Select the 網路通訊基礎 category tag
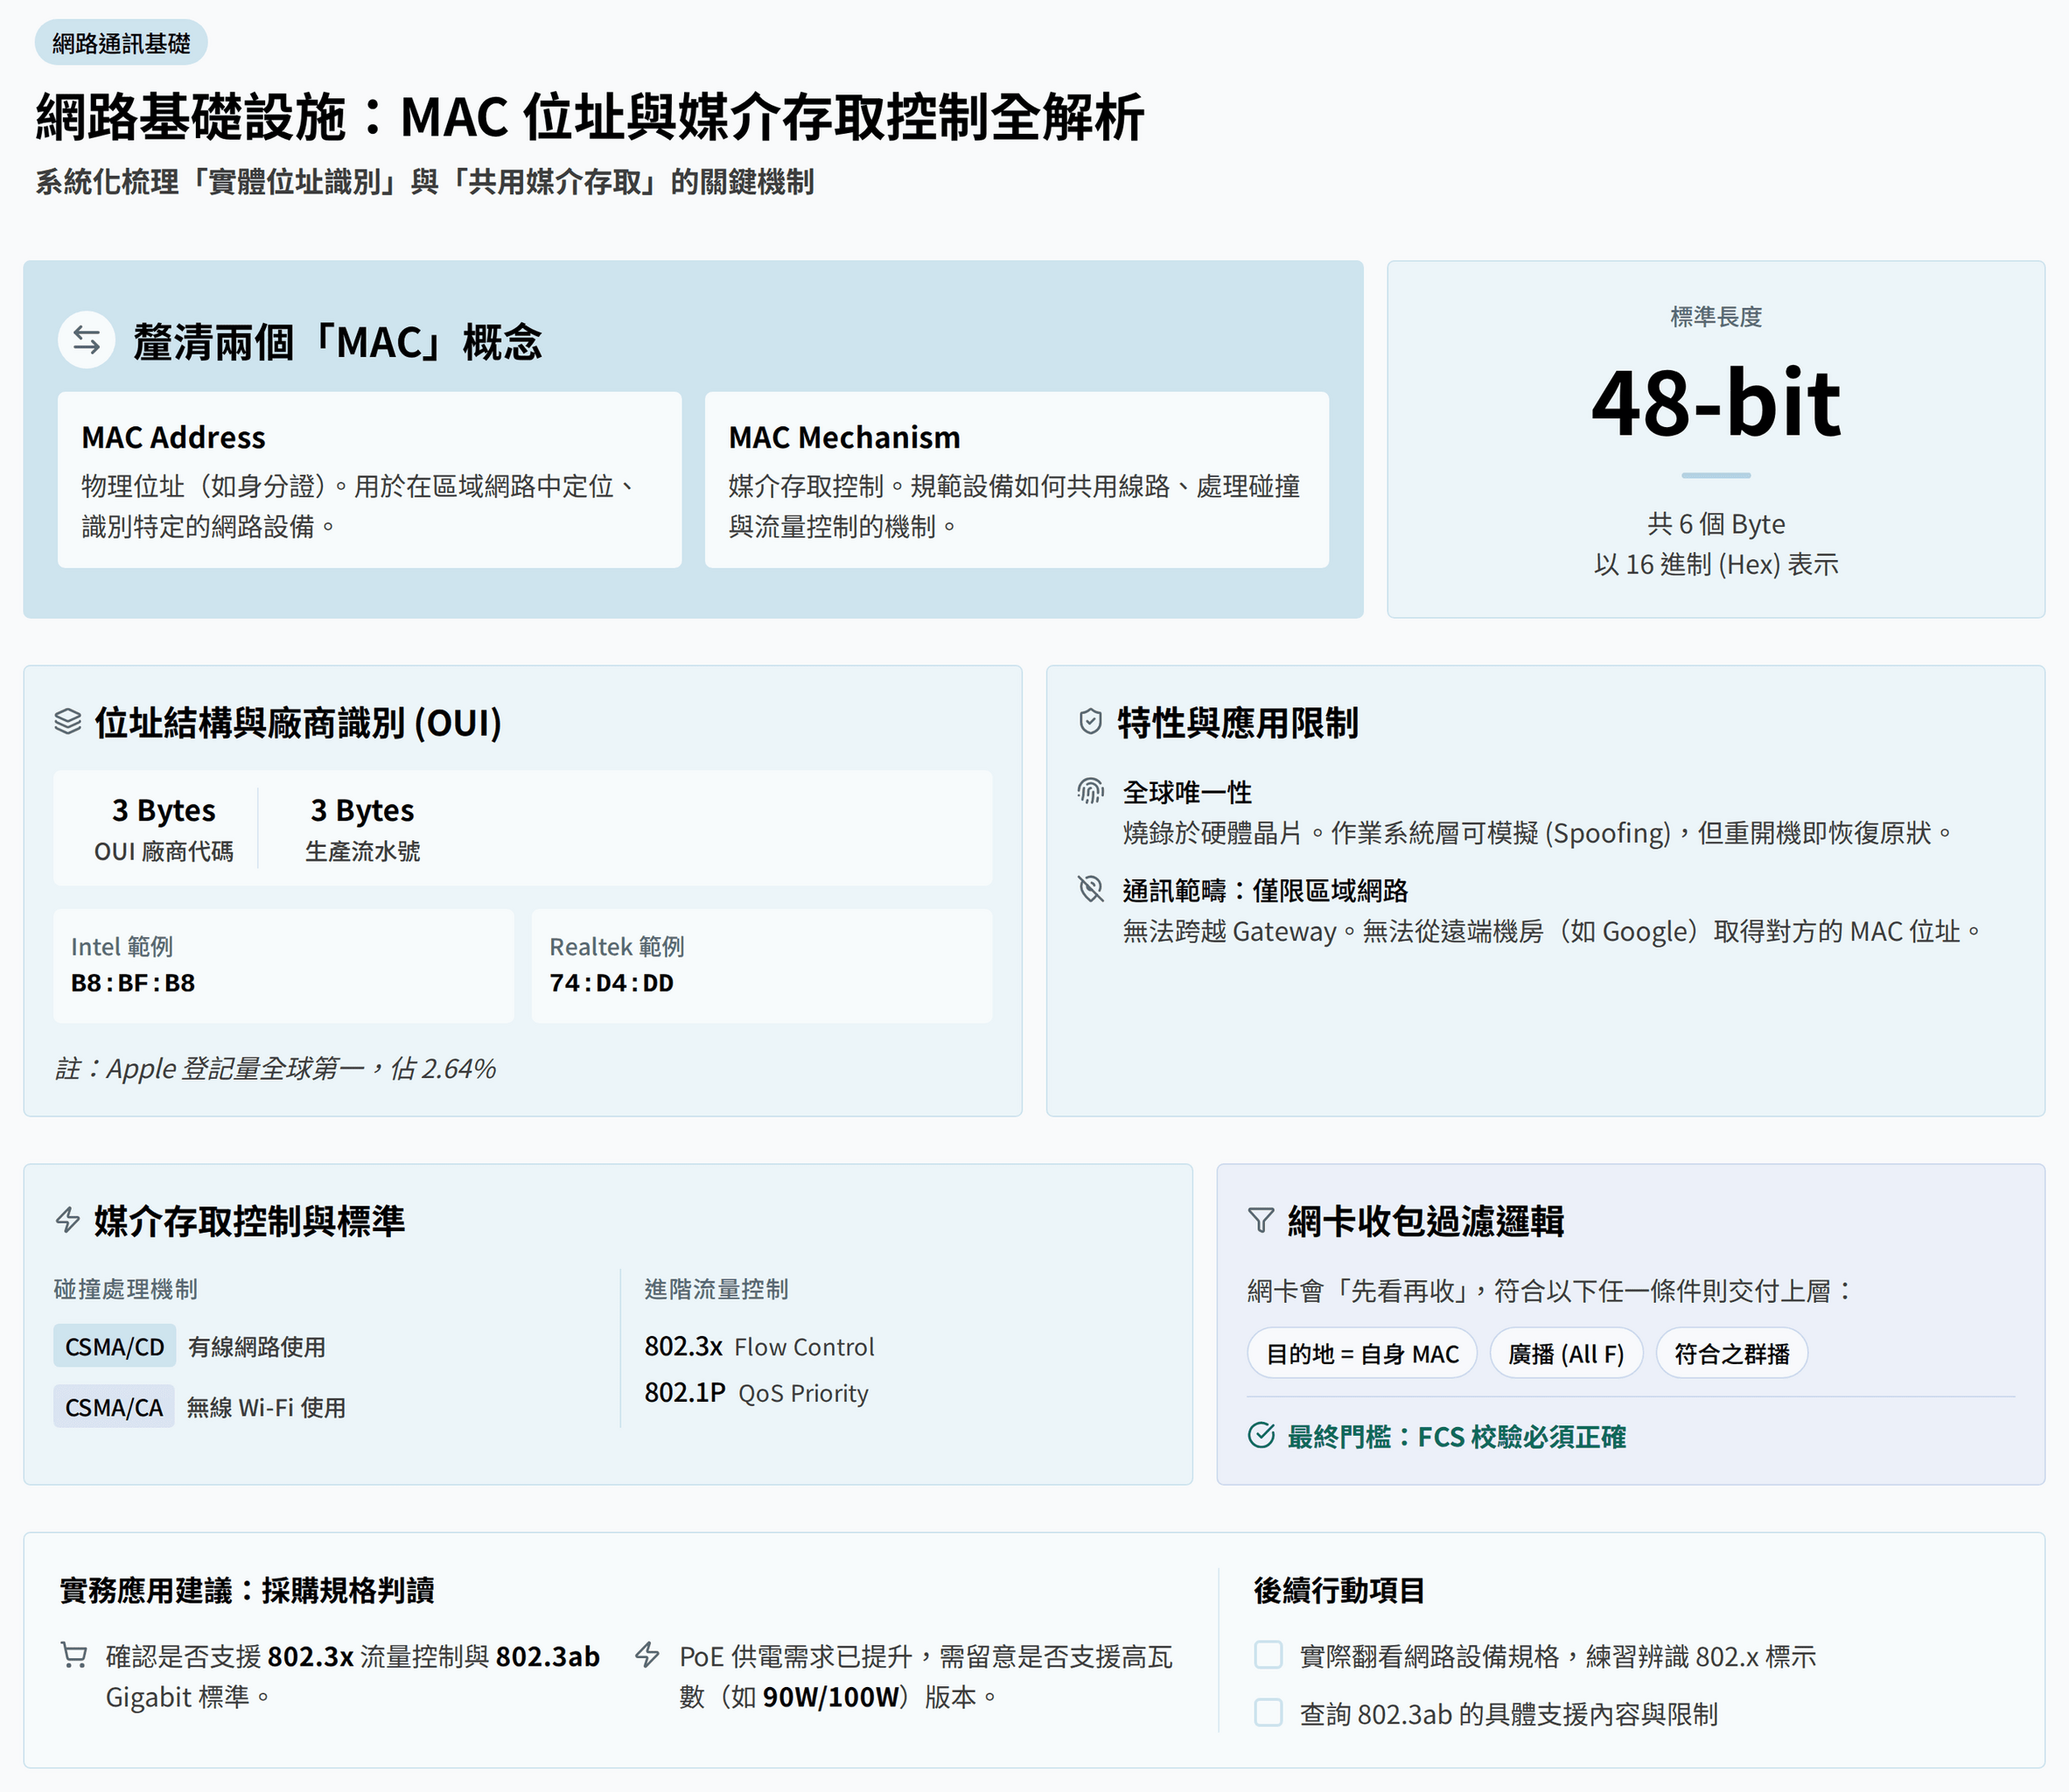Image resolution: width=2069 pixels, height=1792 pixels. click(x=121, y=43)
